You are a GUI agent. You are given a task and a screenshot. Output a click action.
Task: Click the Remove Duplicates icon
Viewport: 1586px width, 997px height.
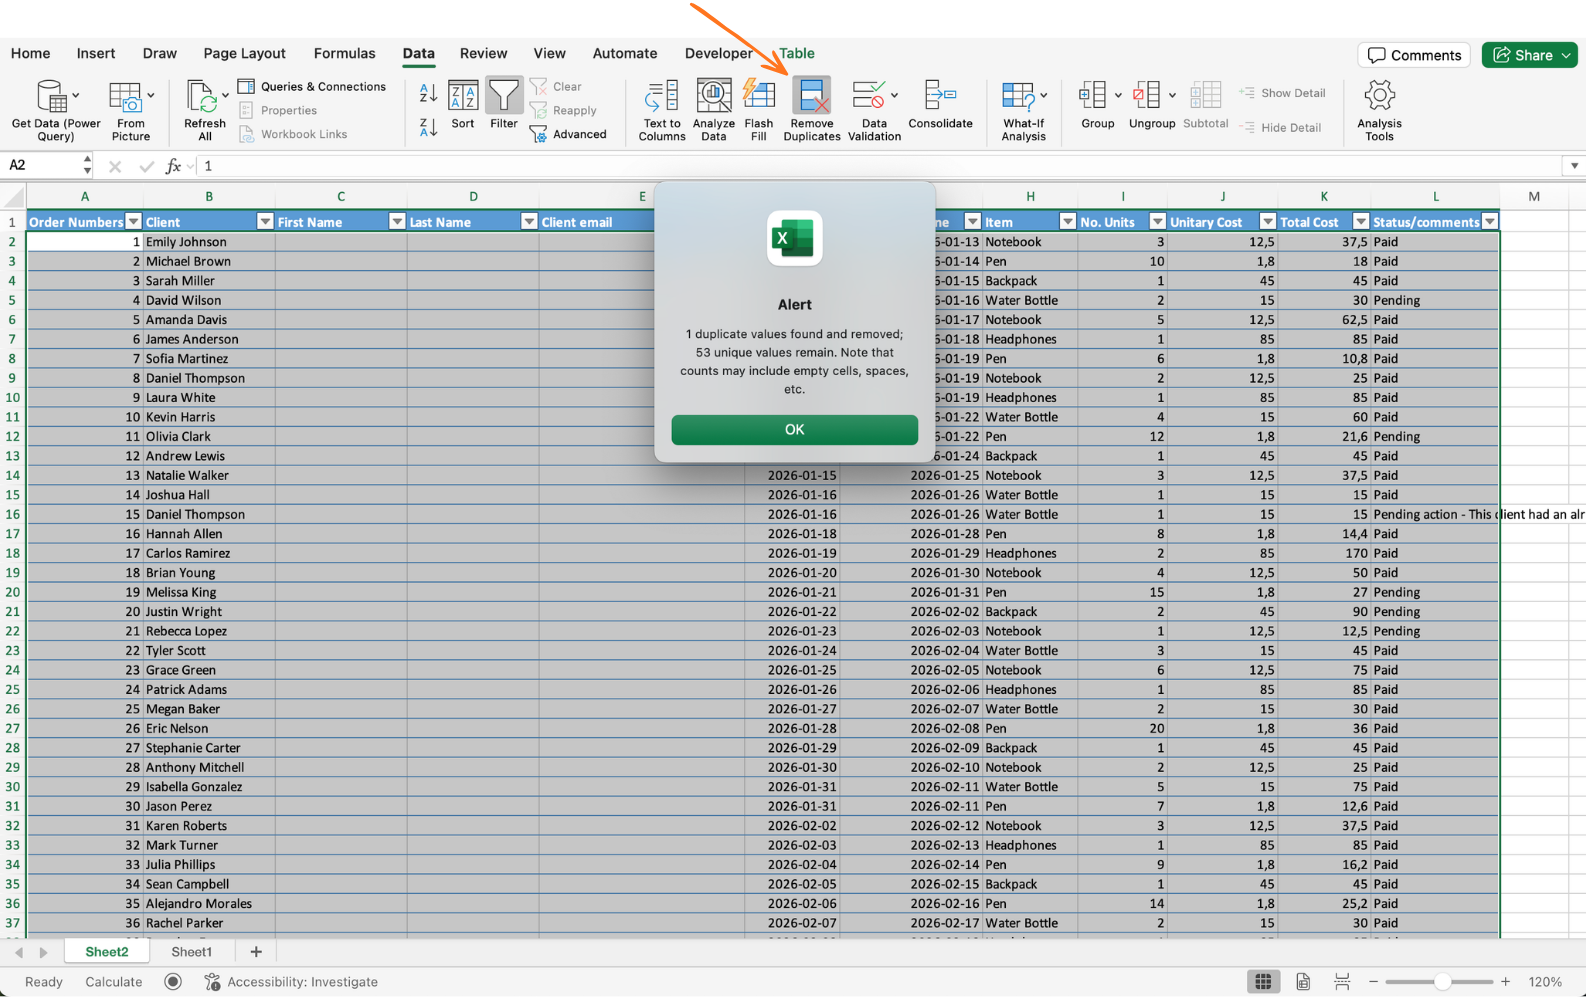tap(811, 97)
